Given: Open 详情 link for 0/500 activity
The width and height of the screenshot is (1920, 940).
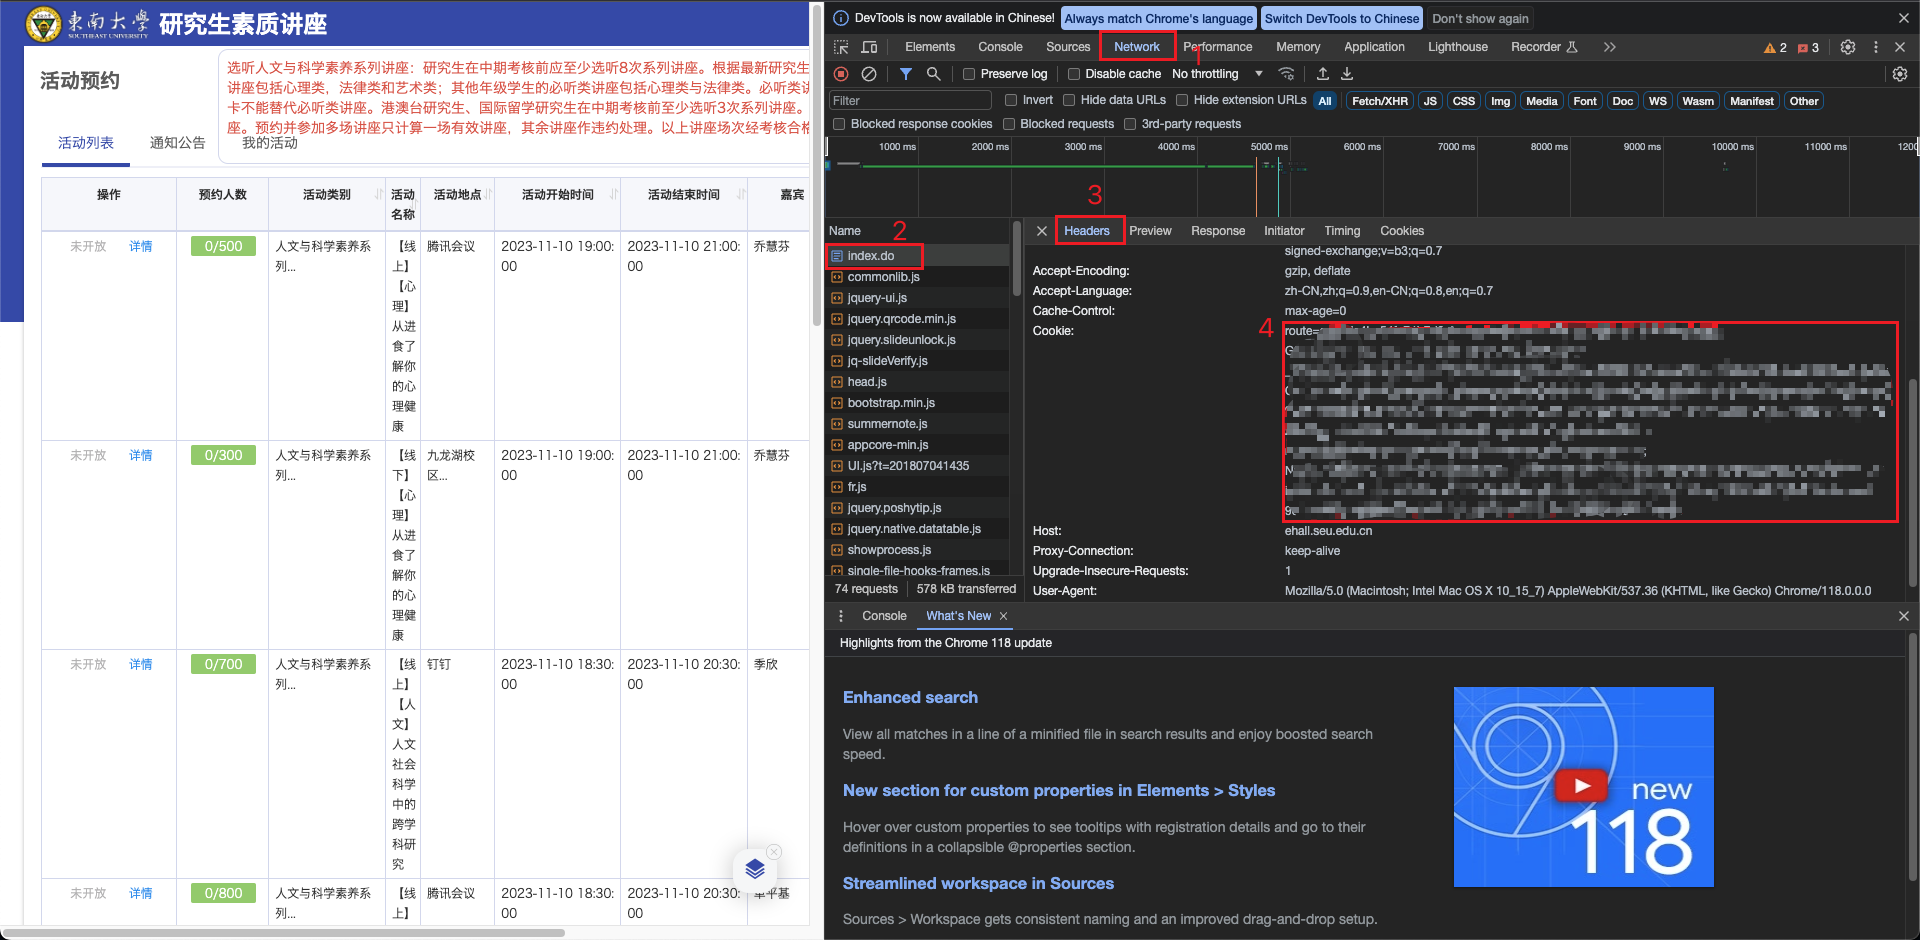Looking at the screenshot, I should pyautogui.click(x=141, y=246).
